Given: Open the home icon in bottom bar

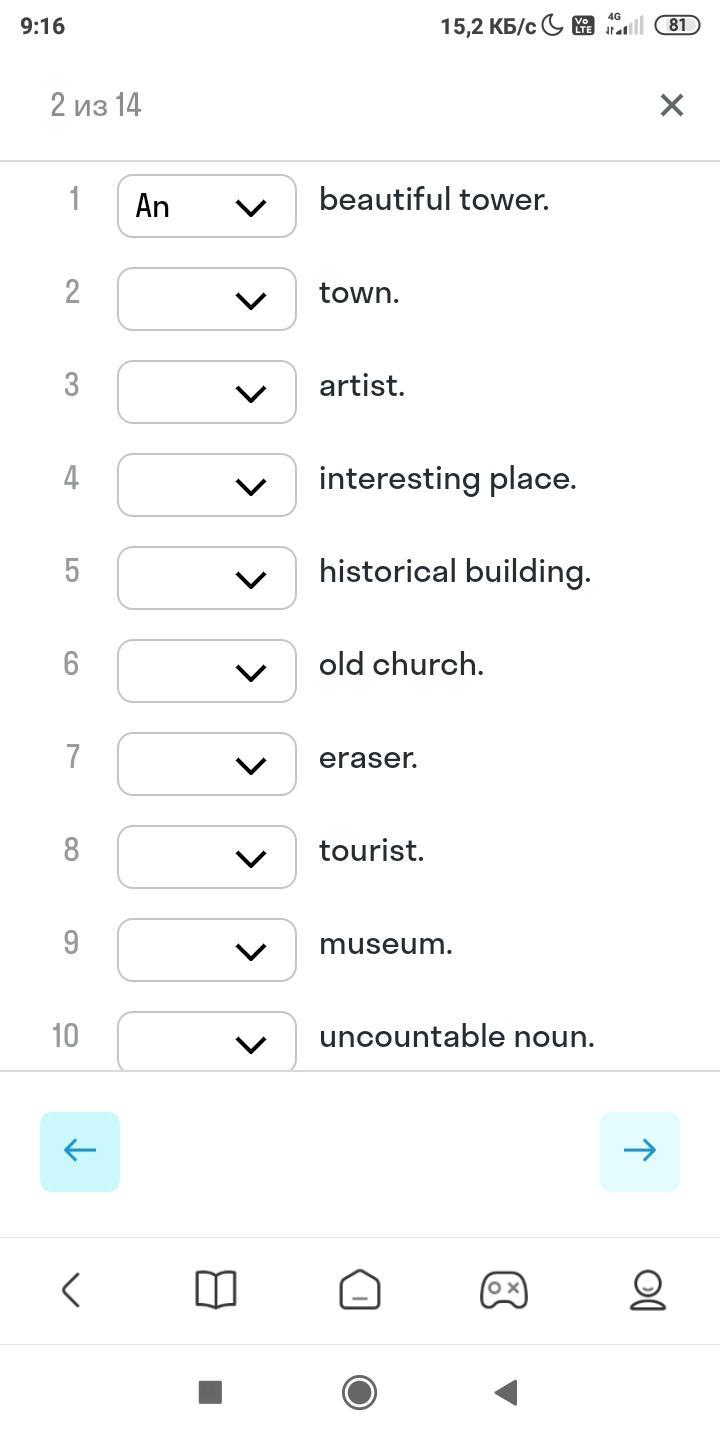Looking at the screenshot, I should 360,1290.
